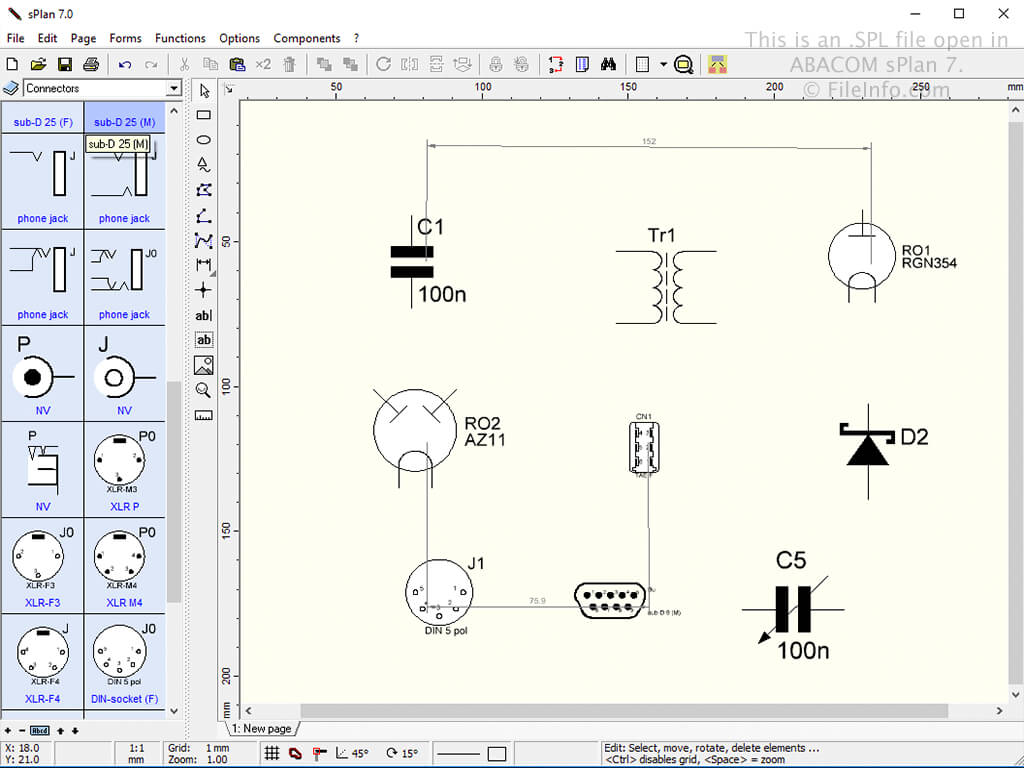1024x768 pixels.
Task: Pick the DIN-socket (F) component
Action: click(124, 663)
